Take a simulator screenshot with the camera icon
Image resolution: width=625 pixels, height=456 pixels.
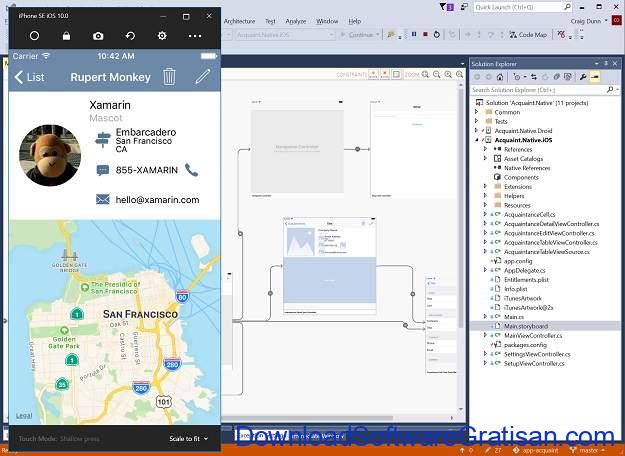tap(98, 36)
